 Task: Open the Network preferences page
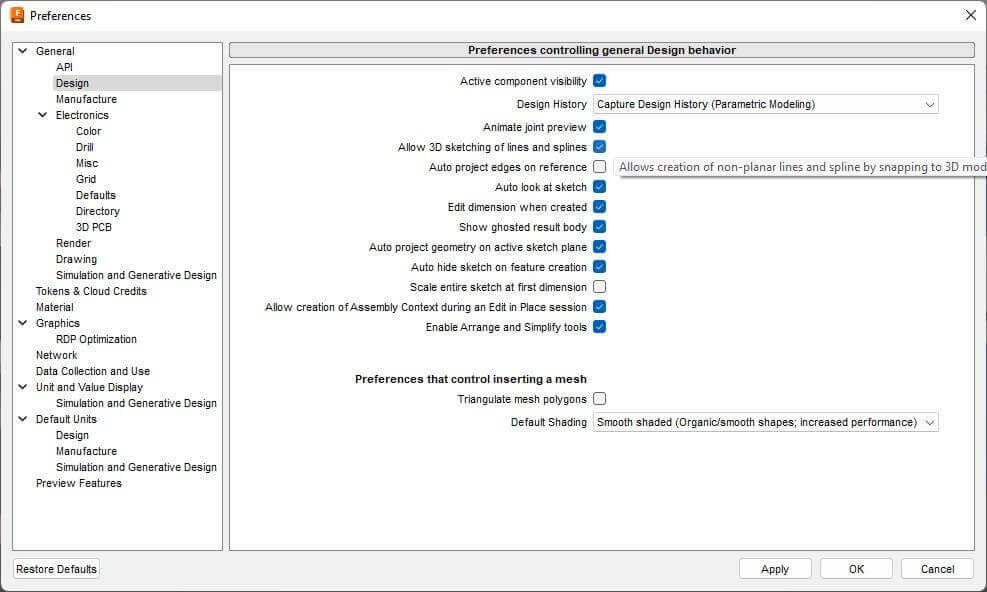click(56, 355)
